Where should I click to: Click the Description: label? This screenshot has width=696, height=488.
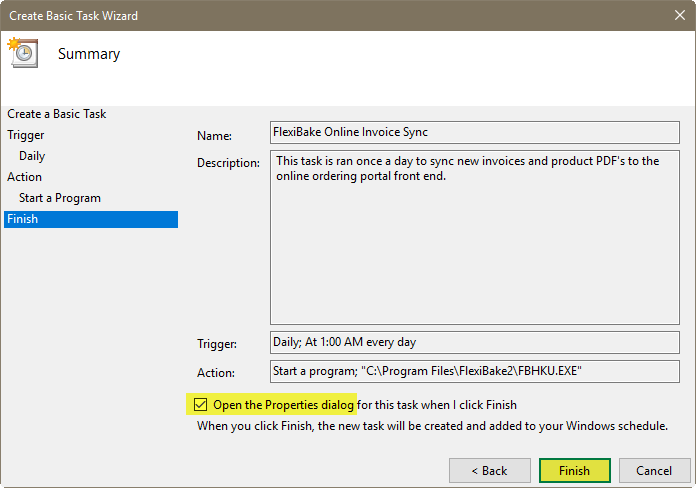point(228,163)
